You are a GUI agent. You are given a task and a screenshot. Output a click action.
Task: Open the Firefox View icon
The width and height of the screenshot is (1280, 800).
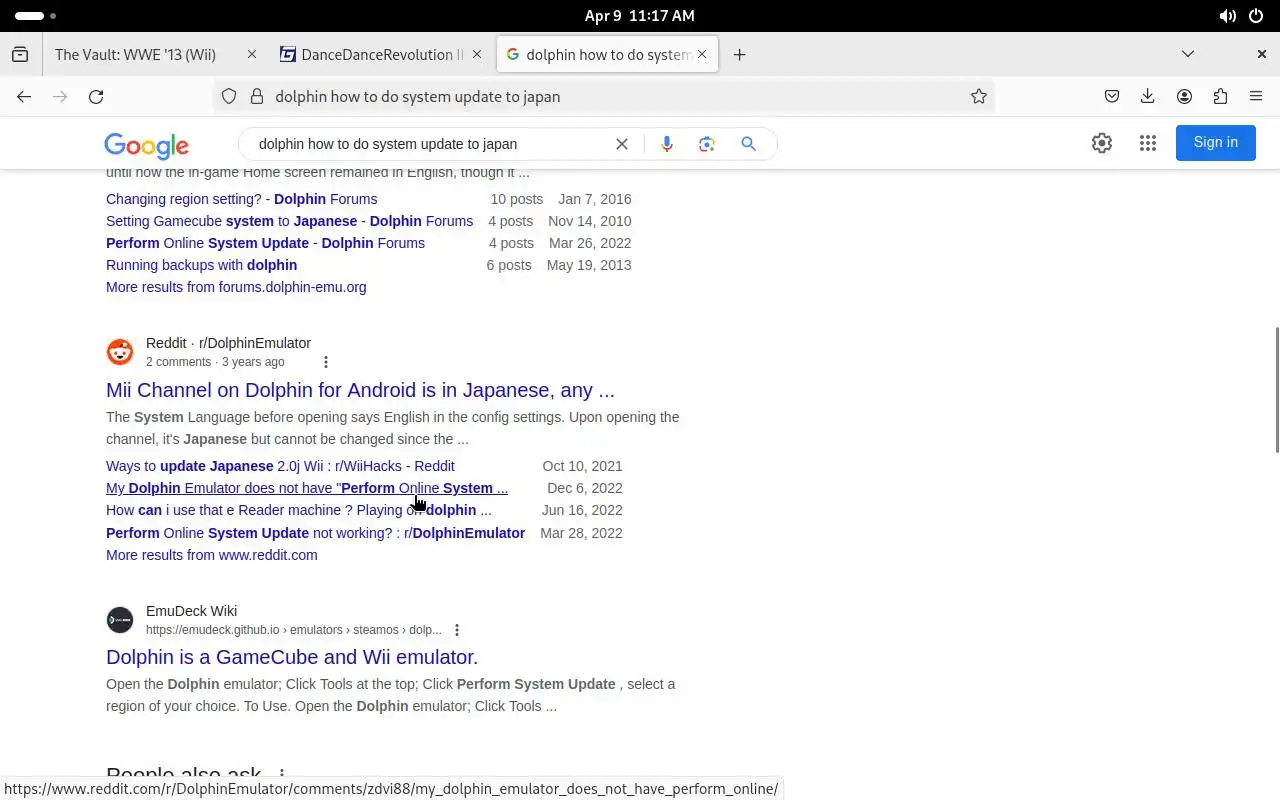[x=20, y=55]
